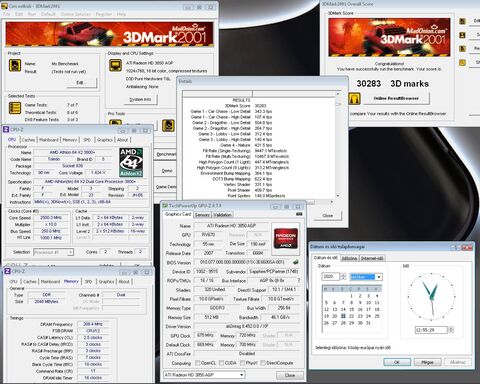Toggle the CUDA checkbox
The width and height of the screenshot is (480, 384).
click(x=222, y=363)
